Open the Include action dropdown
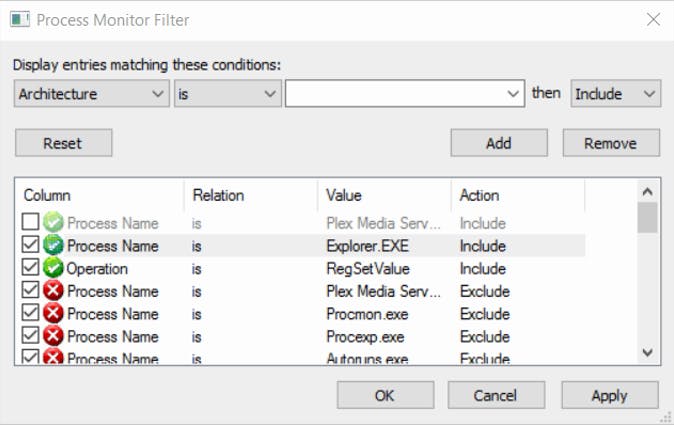This screenshot has width=674, height=425. tap(615, 94)
